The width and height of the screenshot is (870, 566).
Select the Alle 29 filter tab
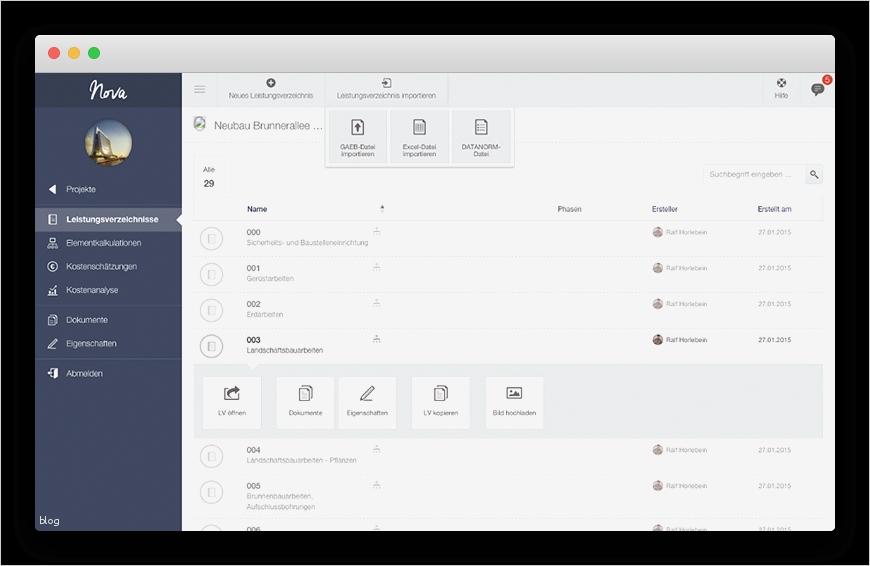(x=209, y=177)
